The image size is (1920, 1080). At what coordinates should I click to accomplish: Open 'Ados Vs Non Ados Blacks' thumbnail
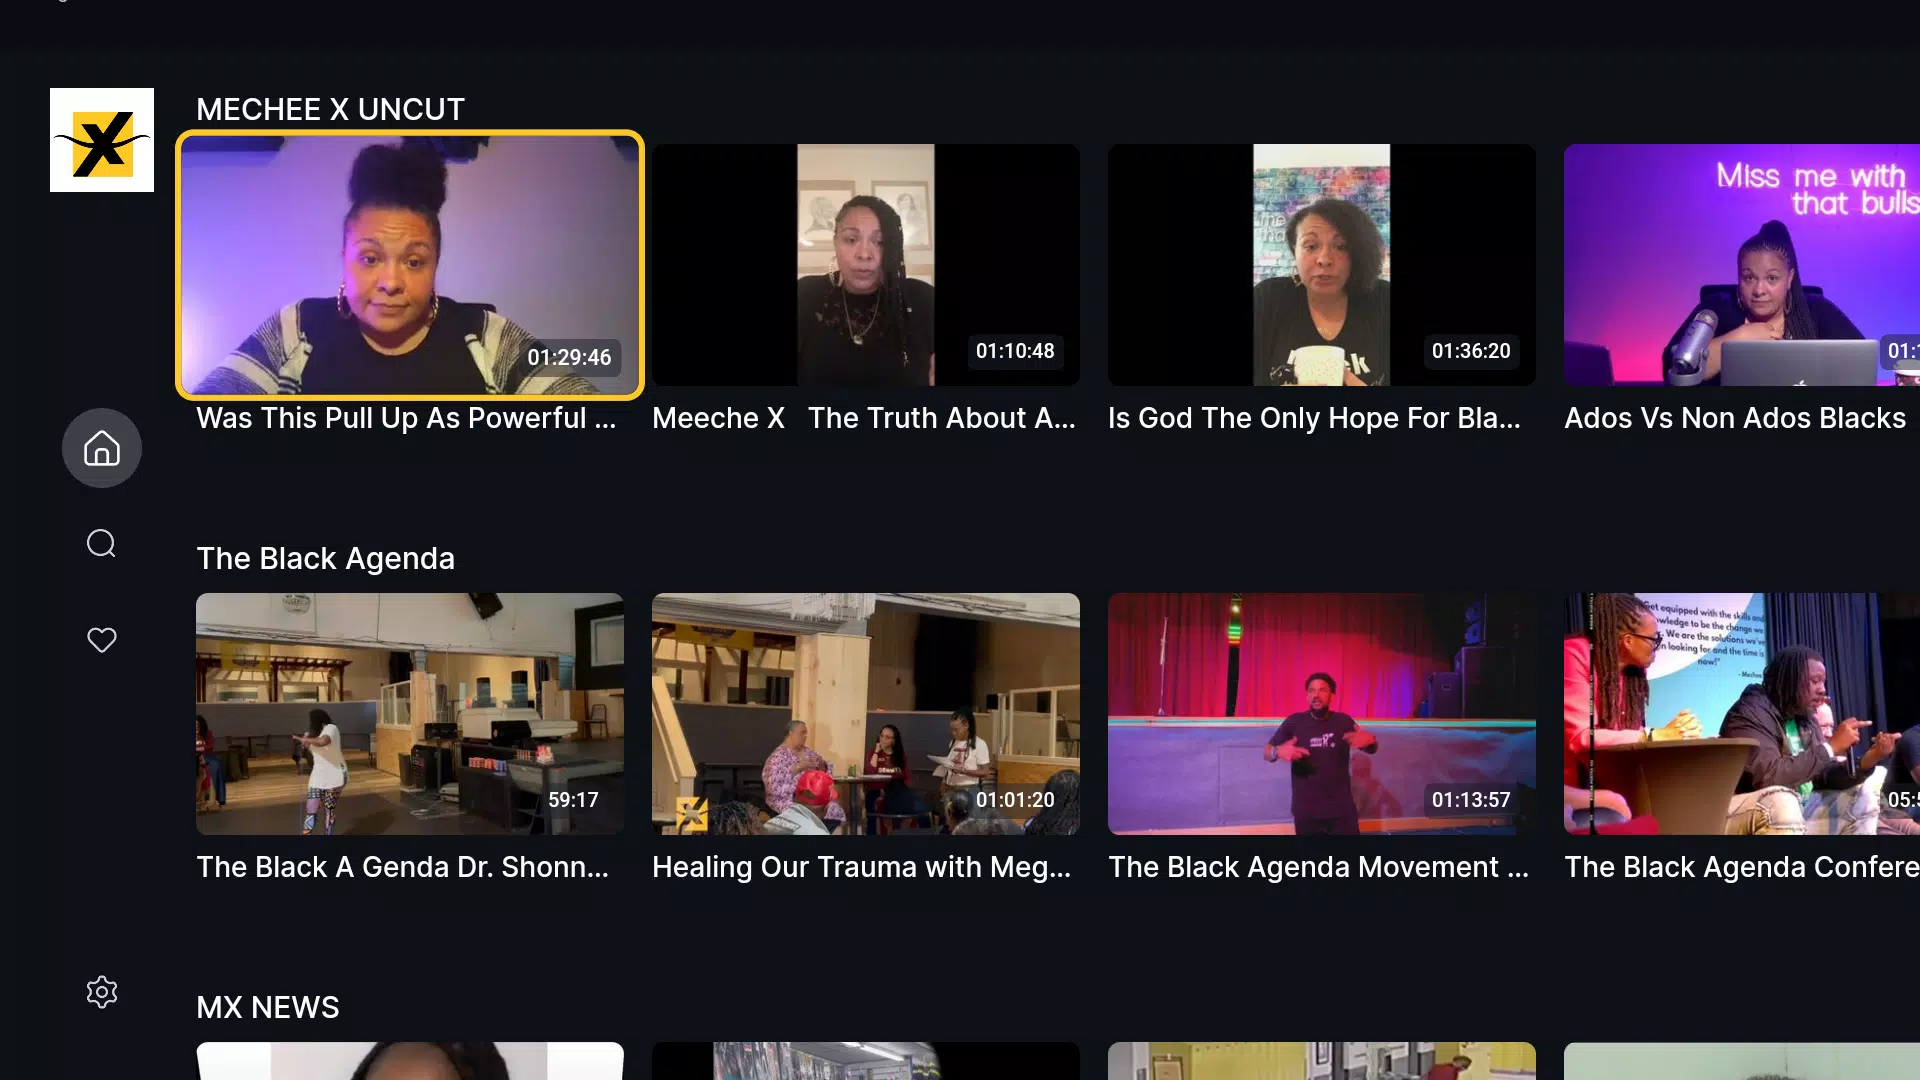click(x=1742, y=265)
